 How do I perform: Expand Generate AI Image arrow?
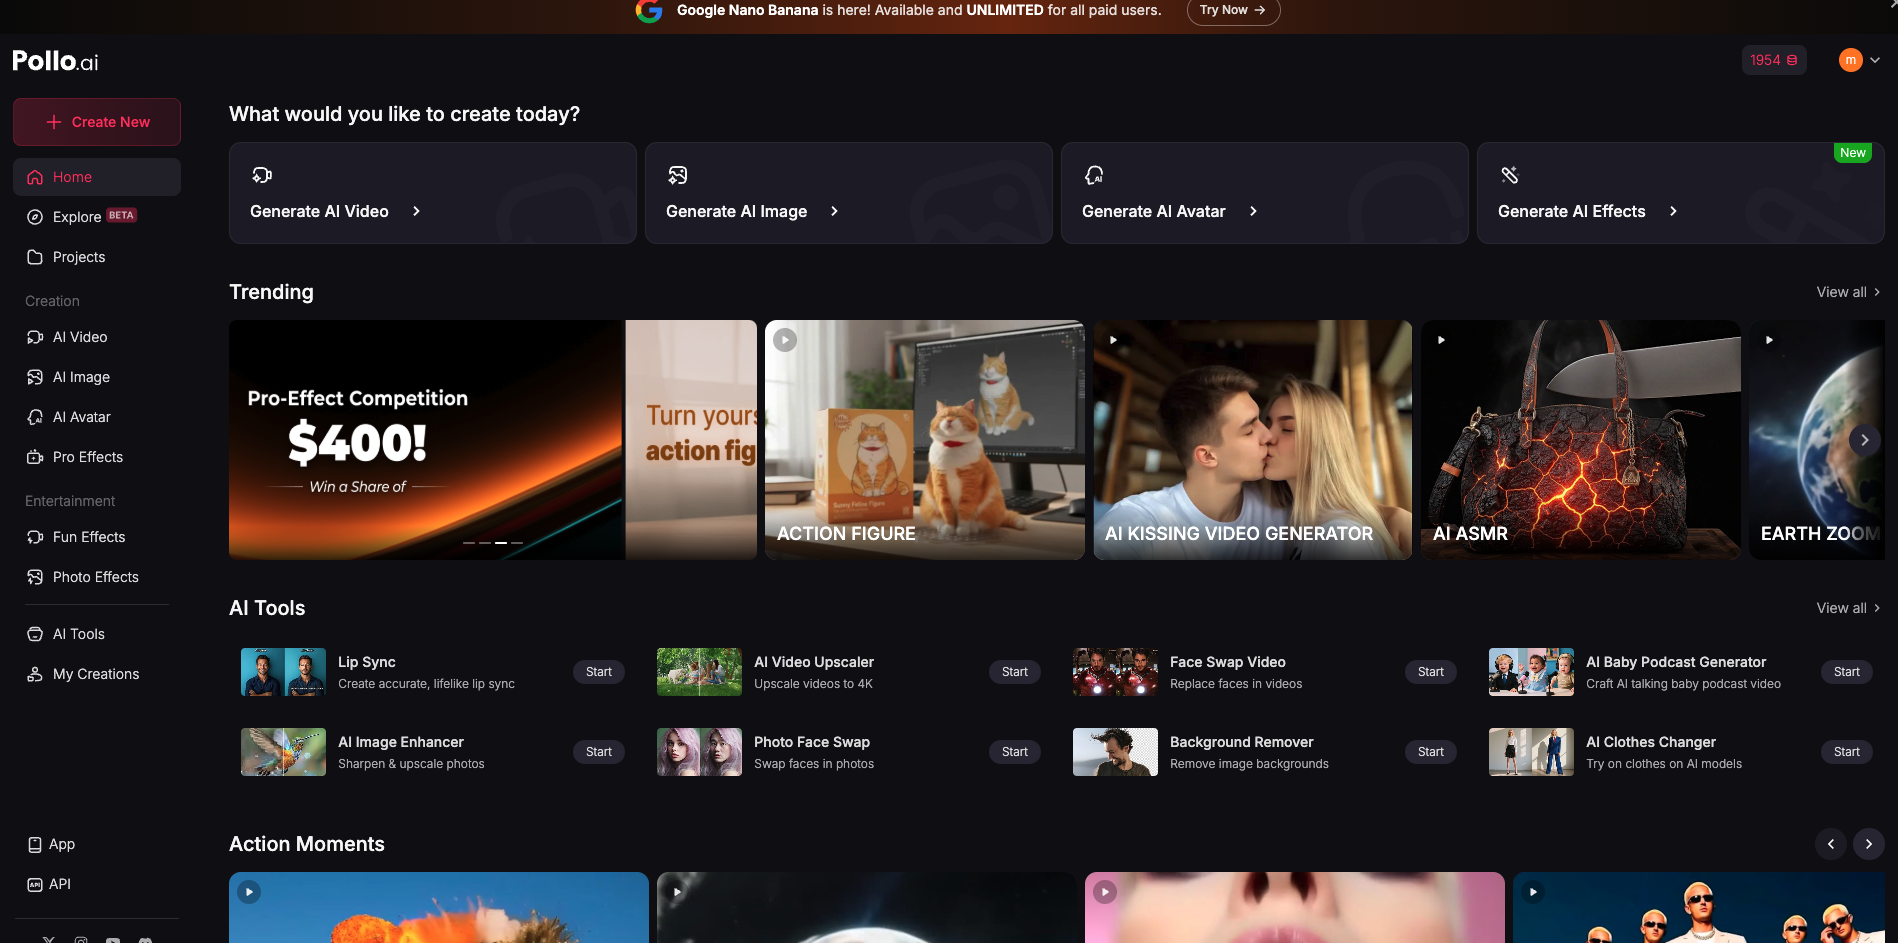coord(834,211)
